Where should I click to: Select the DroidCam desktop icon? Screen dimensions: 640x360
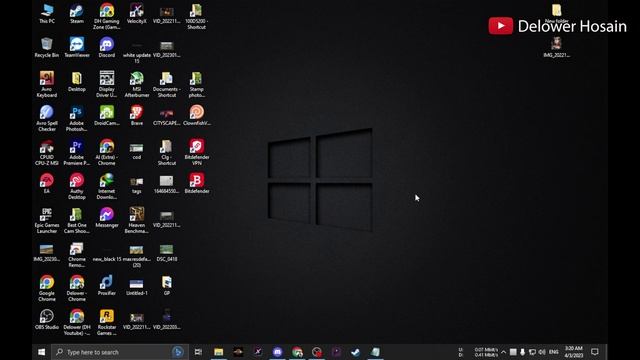[x=107, y=116]
